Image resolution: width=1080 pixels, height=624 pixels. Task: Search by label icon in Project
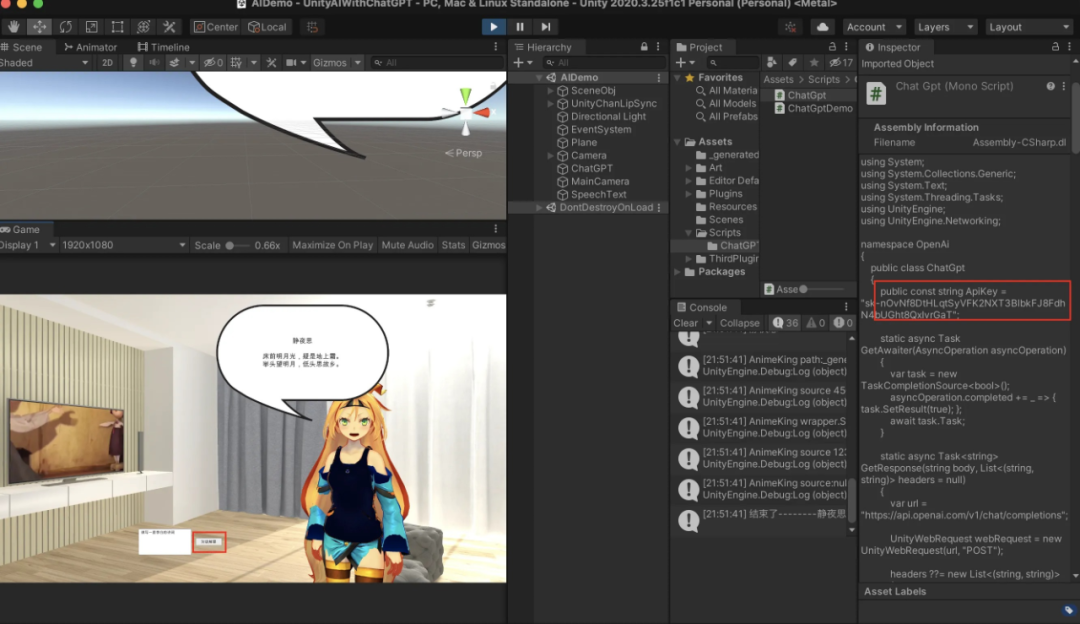793,63
